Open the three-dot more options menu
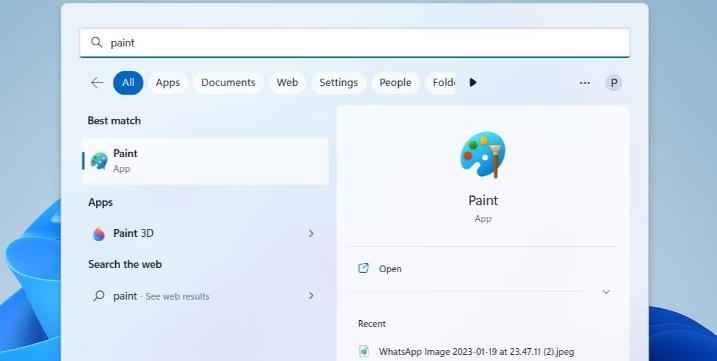Viewport: 717px width, 361px height. tap(584, 83)
